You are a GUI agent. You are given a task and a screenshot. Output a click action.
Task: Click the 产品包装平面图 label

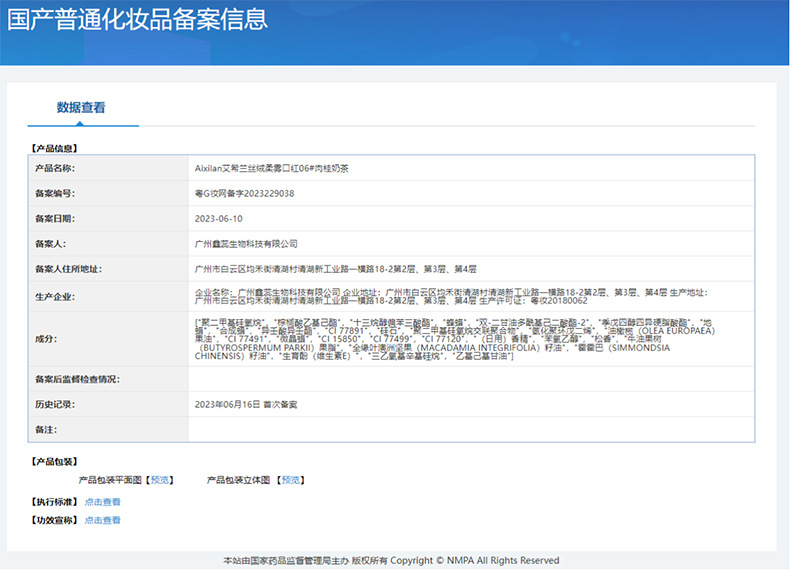(x=110, y=480)
